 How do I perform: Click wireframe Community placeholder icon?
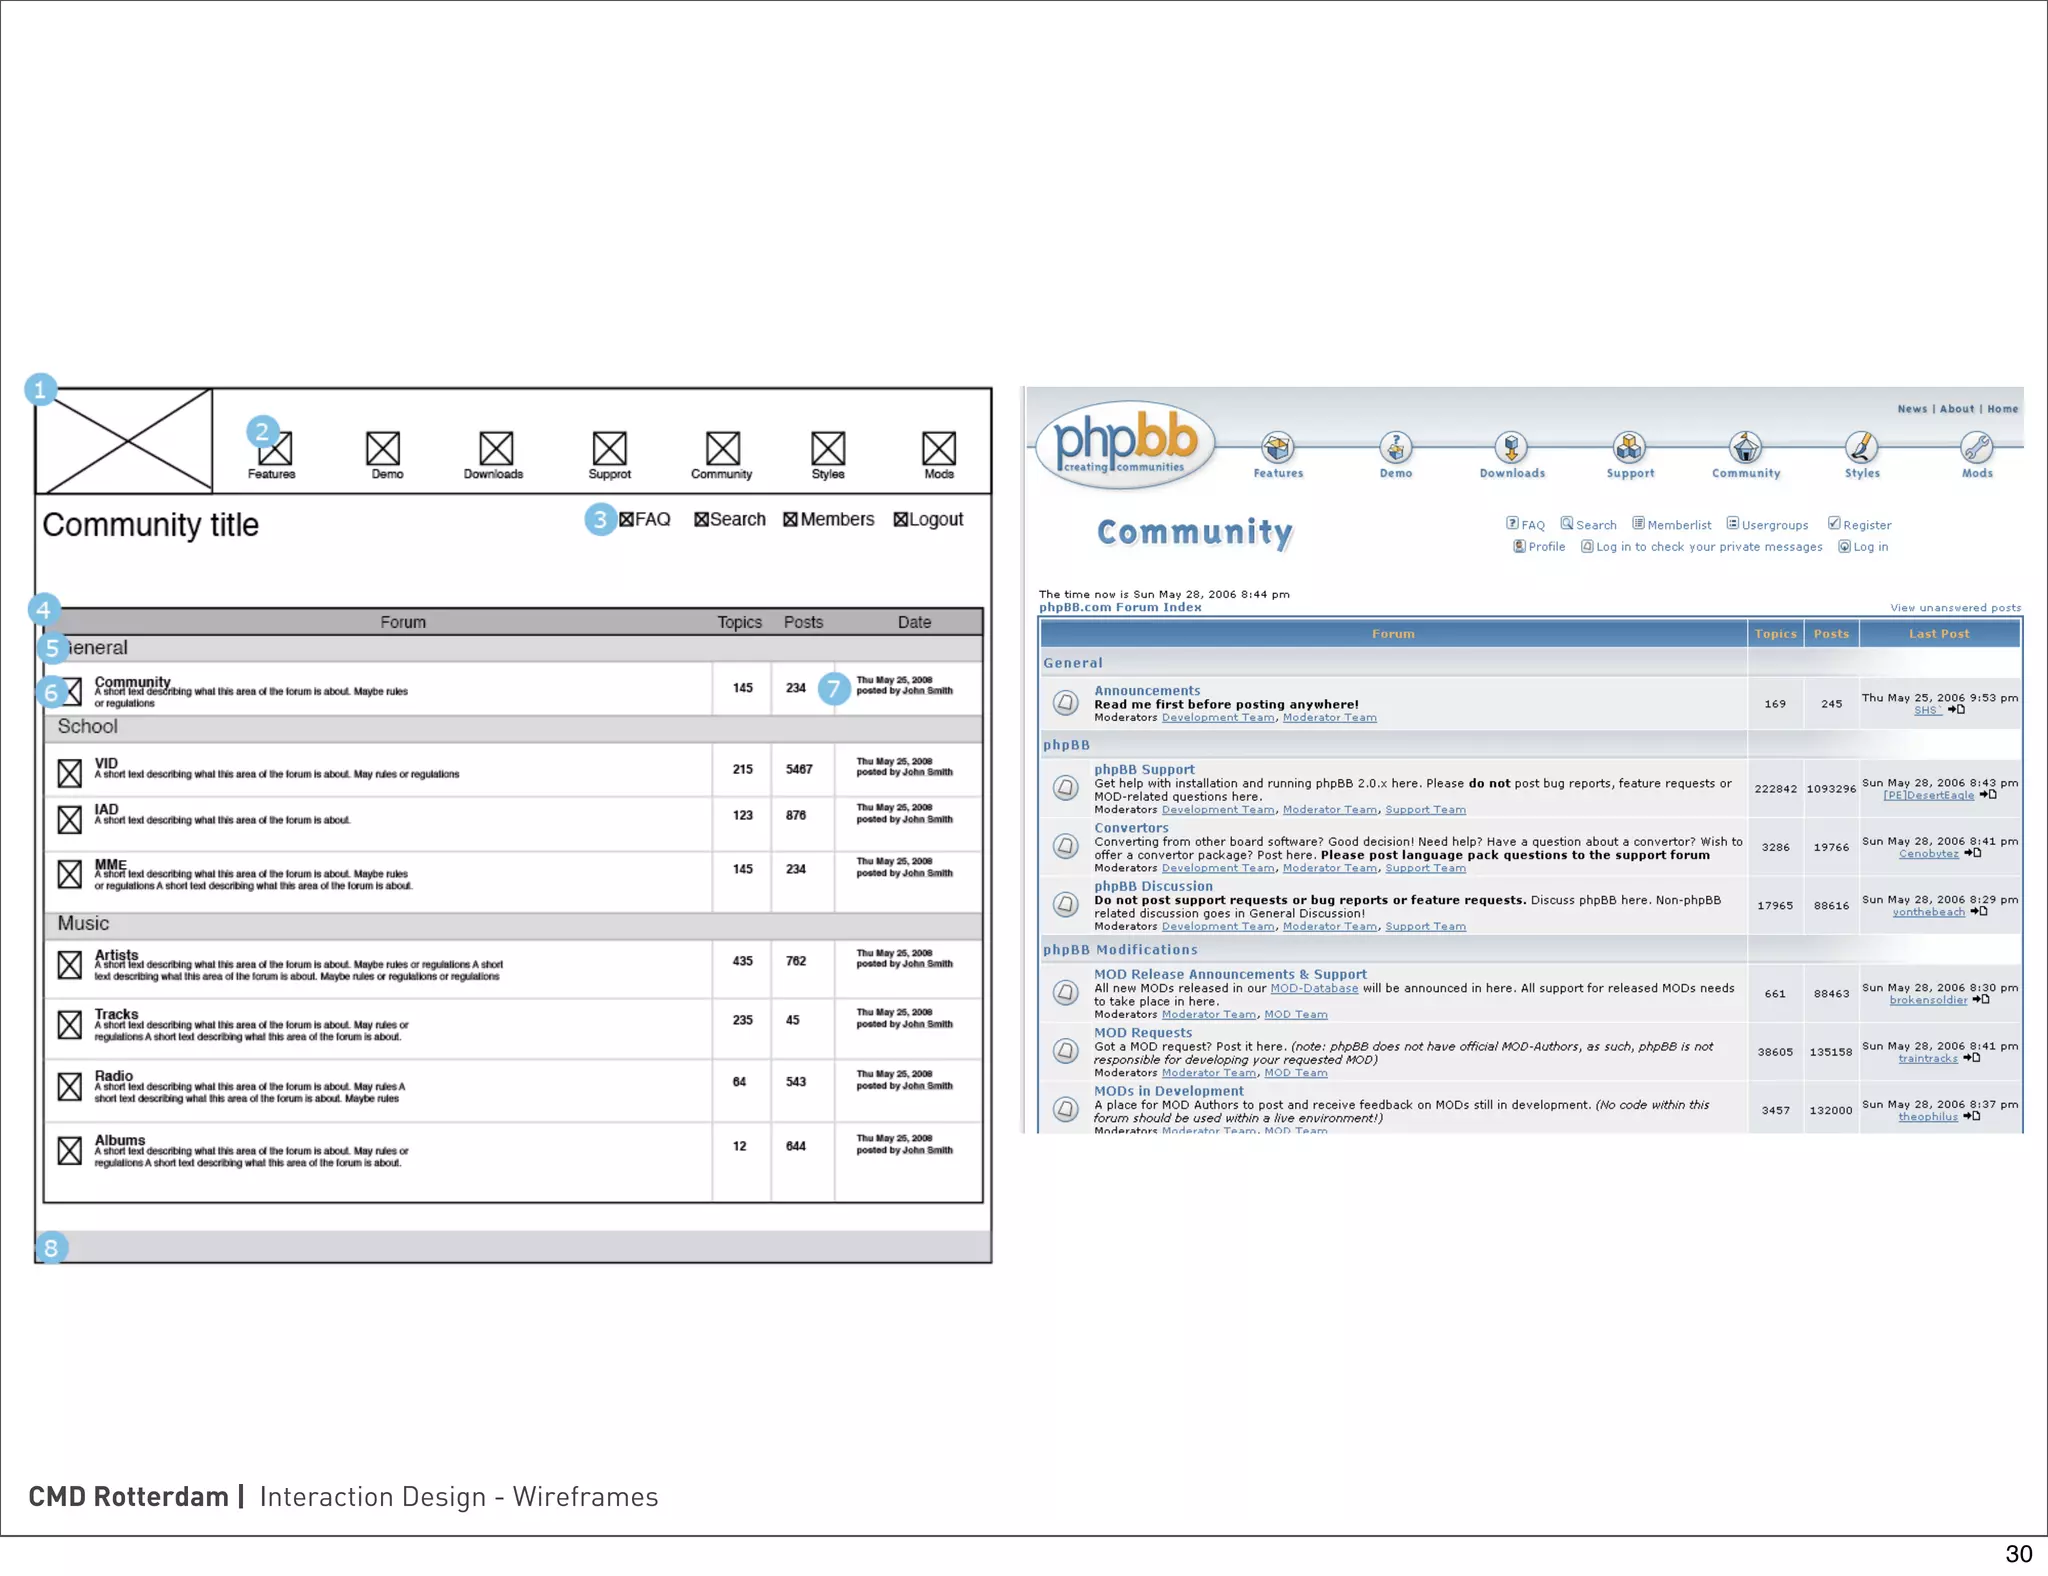tap(723, 448)
